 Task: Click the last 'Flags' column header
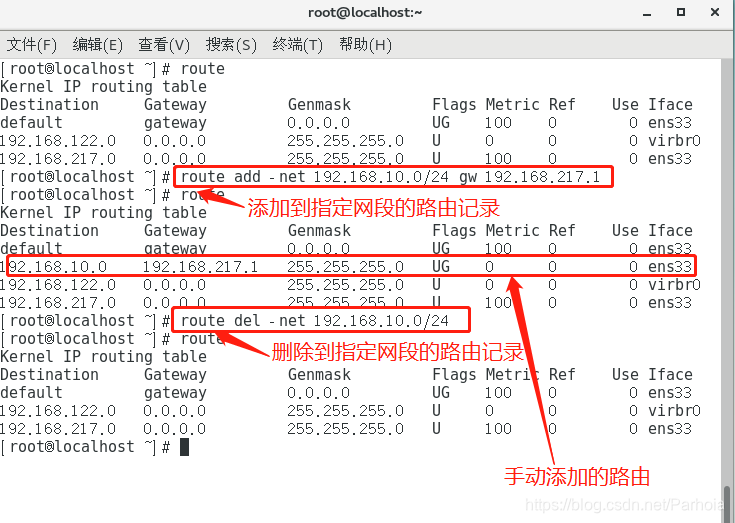tap(454, 375)
